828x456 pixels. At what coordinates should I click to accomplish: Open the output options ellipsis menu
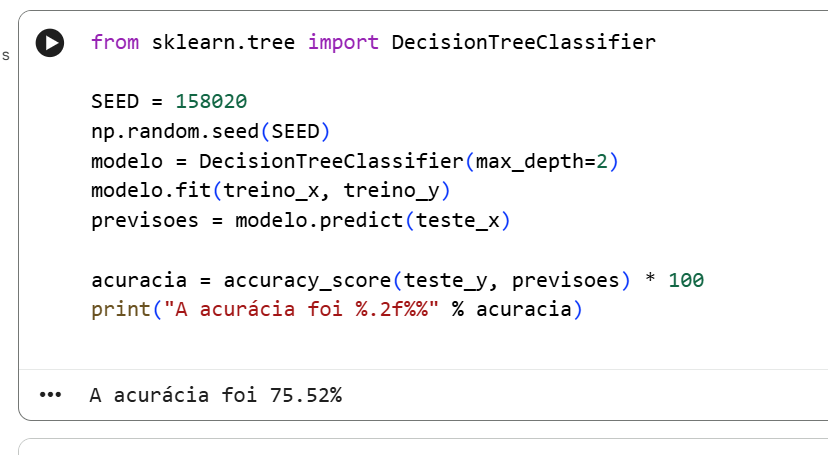pos(49,395)
